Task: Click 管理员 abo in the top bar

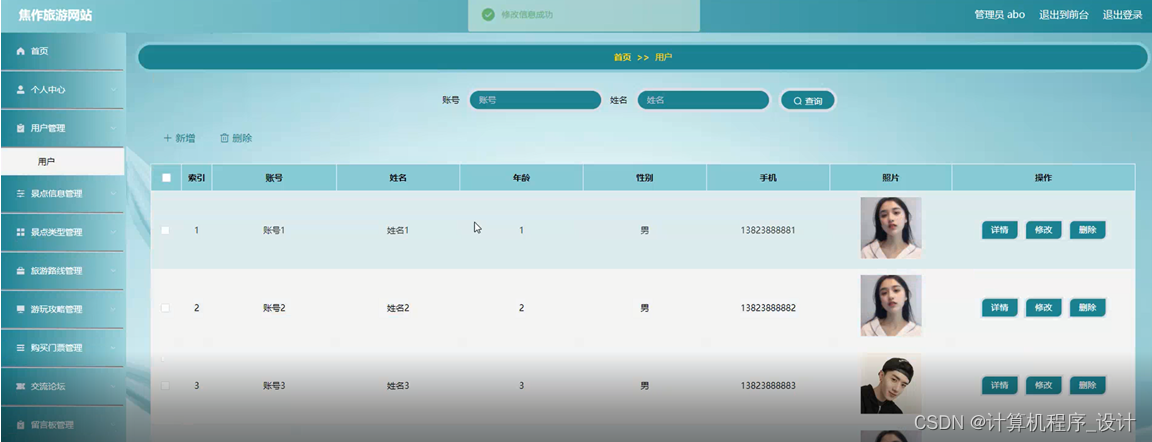Action: [x=999, y=15]
